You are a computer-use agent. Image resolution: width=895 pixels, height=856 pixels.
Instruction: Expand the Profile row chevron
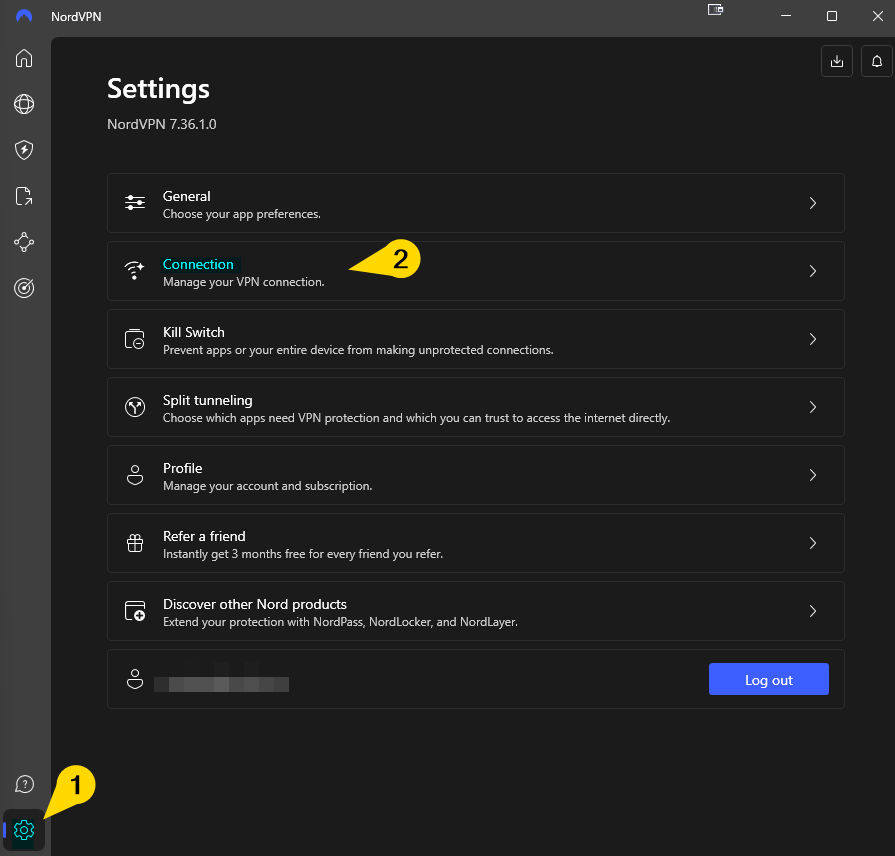coord(813,475)
